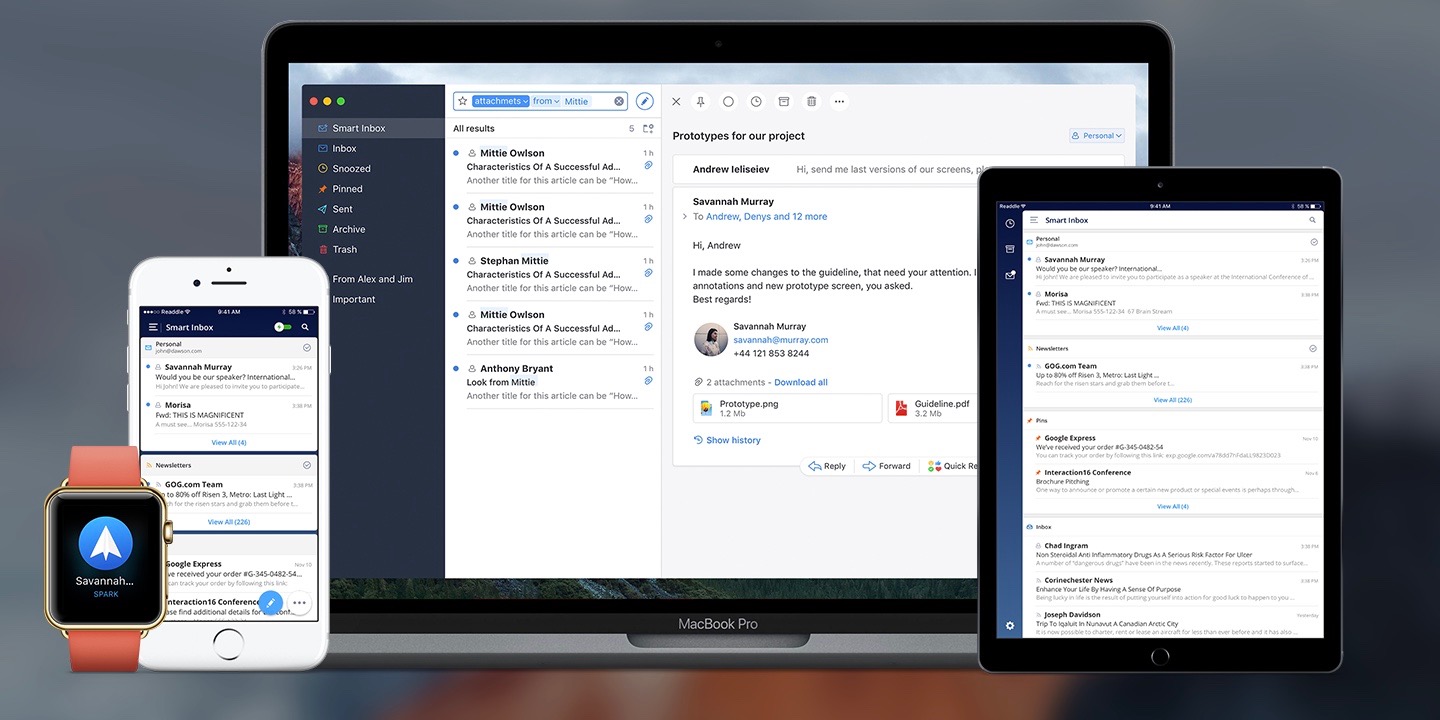Clear the search query using the clear button

coord(618,100)
